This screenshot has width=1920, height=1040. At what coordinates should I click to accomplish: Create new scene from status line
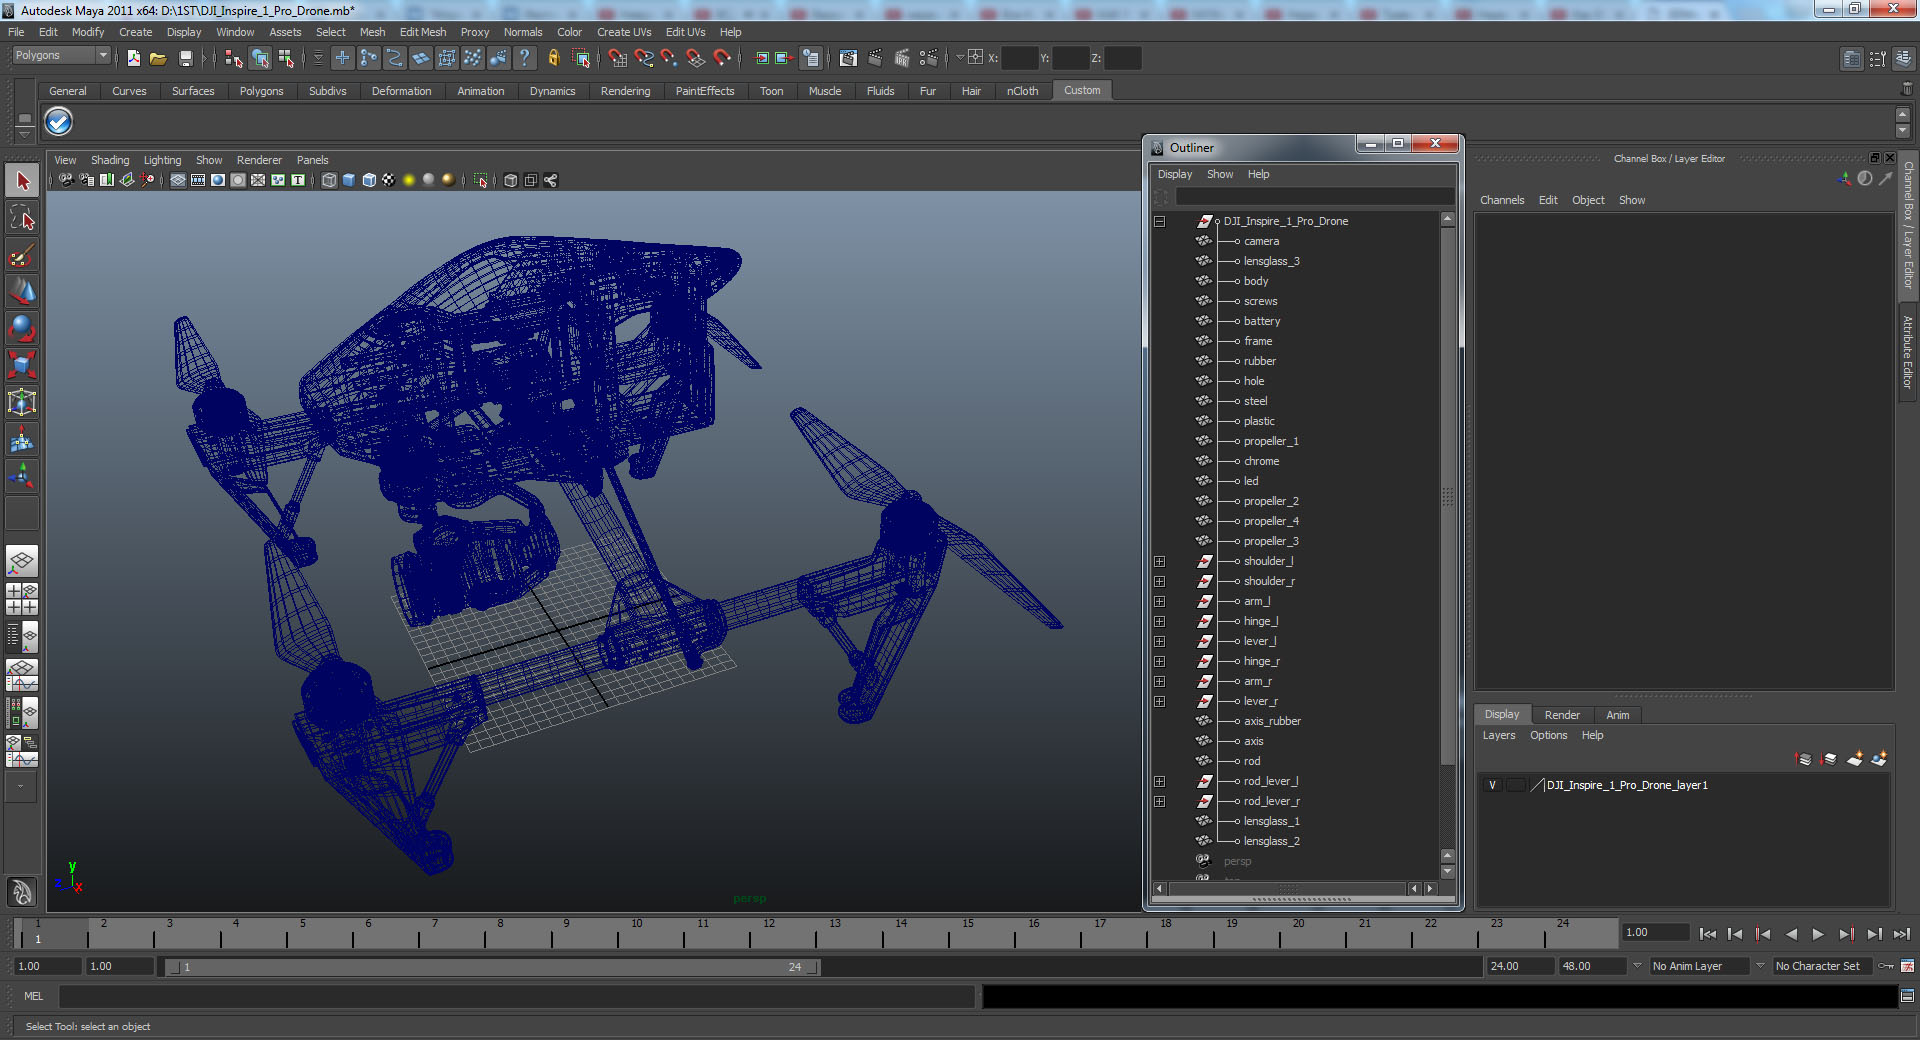tap(134, 58)
